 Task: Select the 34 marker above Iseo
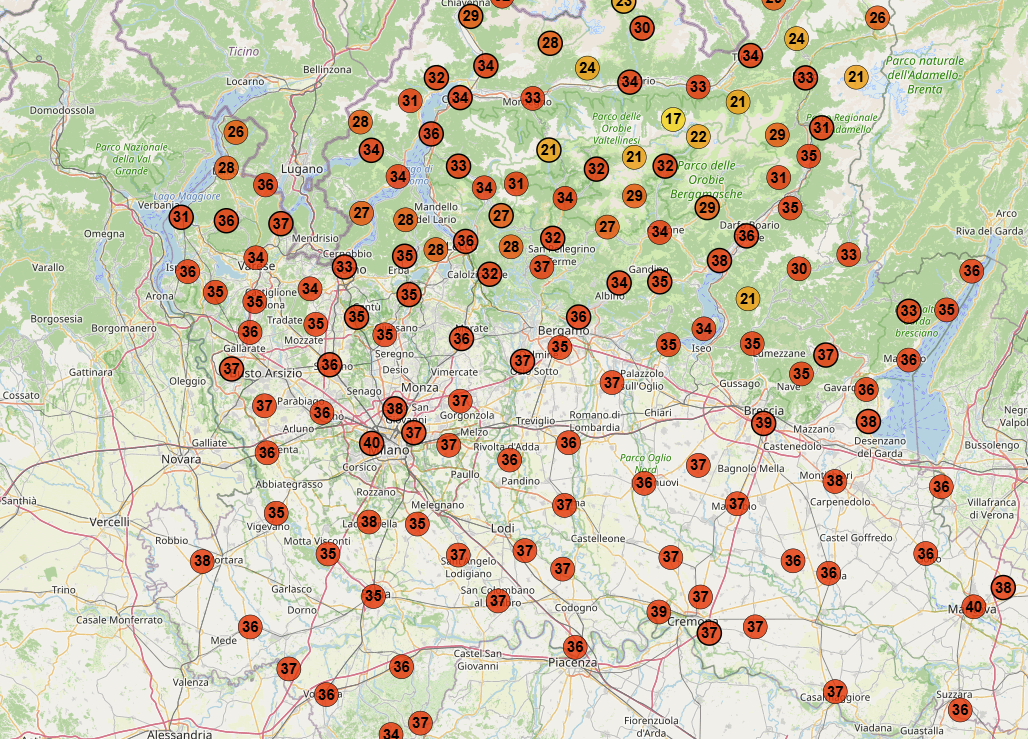pyautogui.click(x=703, y=329)
